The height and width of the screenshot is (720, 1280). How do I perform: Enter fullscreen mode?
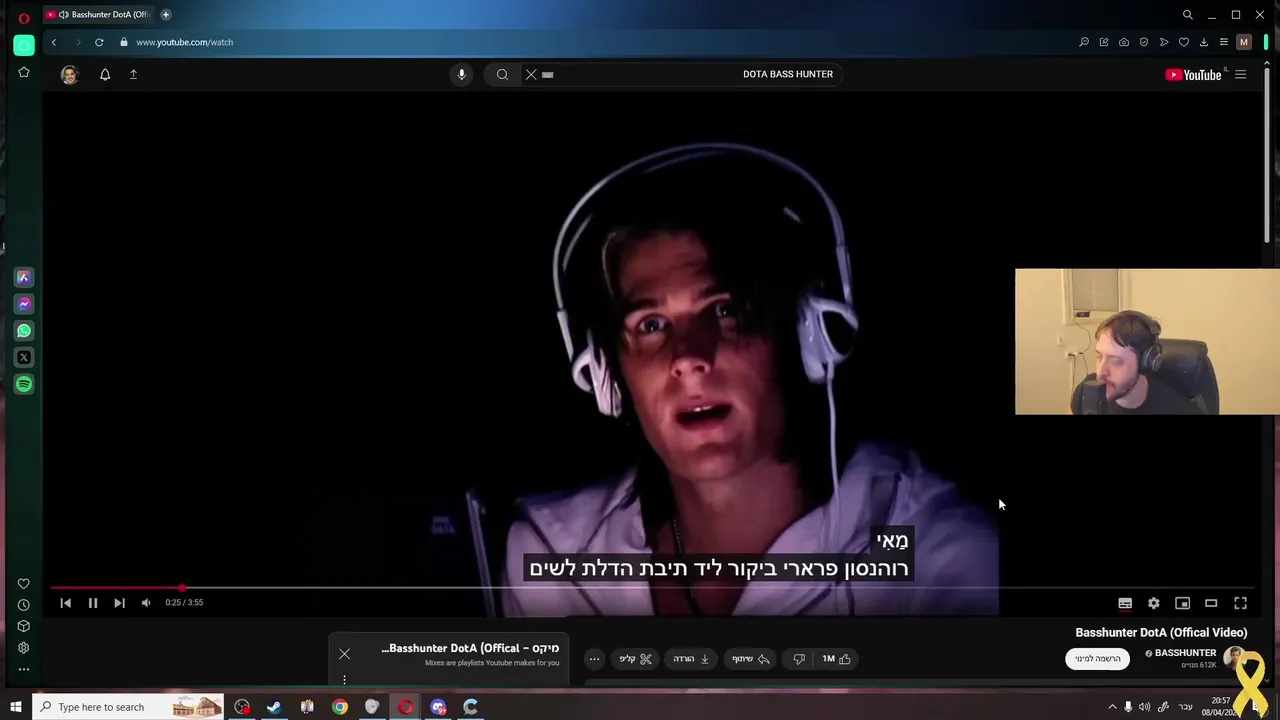point(1240,603)
